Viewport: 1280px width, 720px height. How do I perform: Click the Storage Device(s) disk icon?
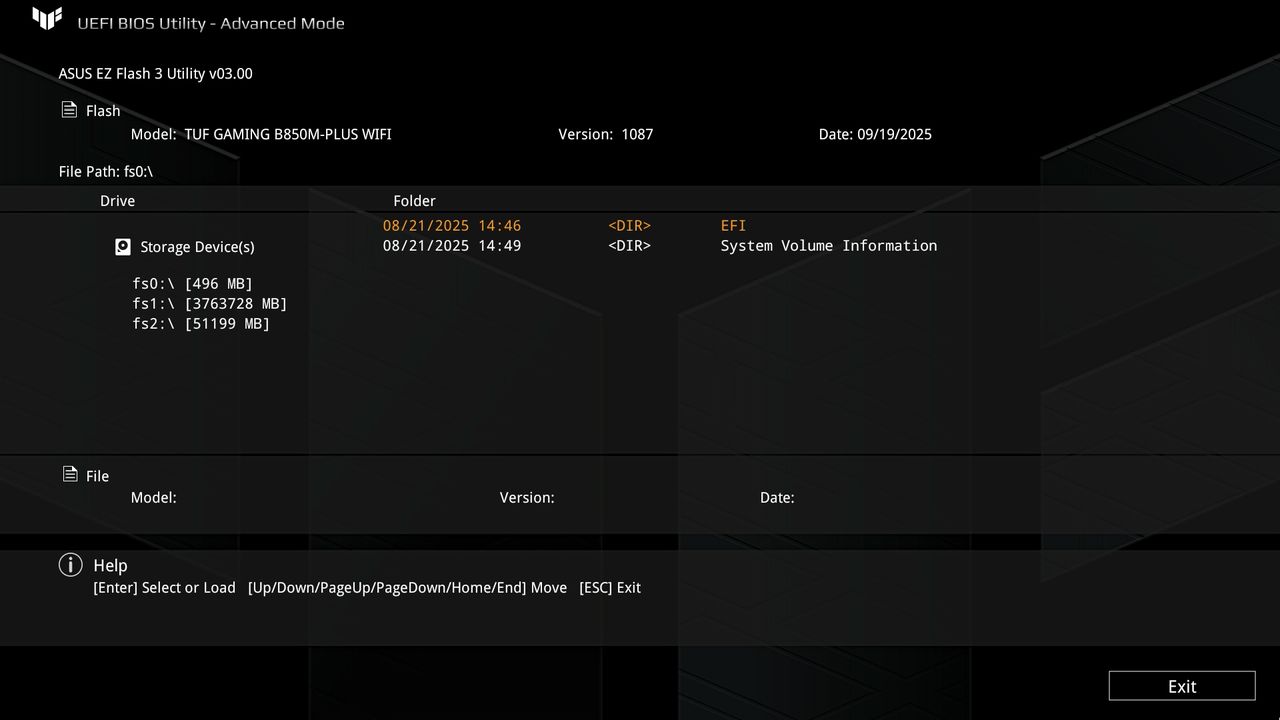122,246
